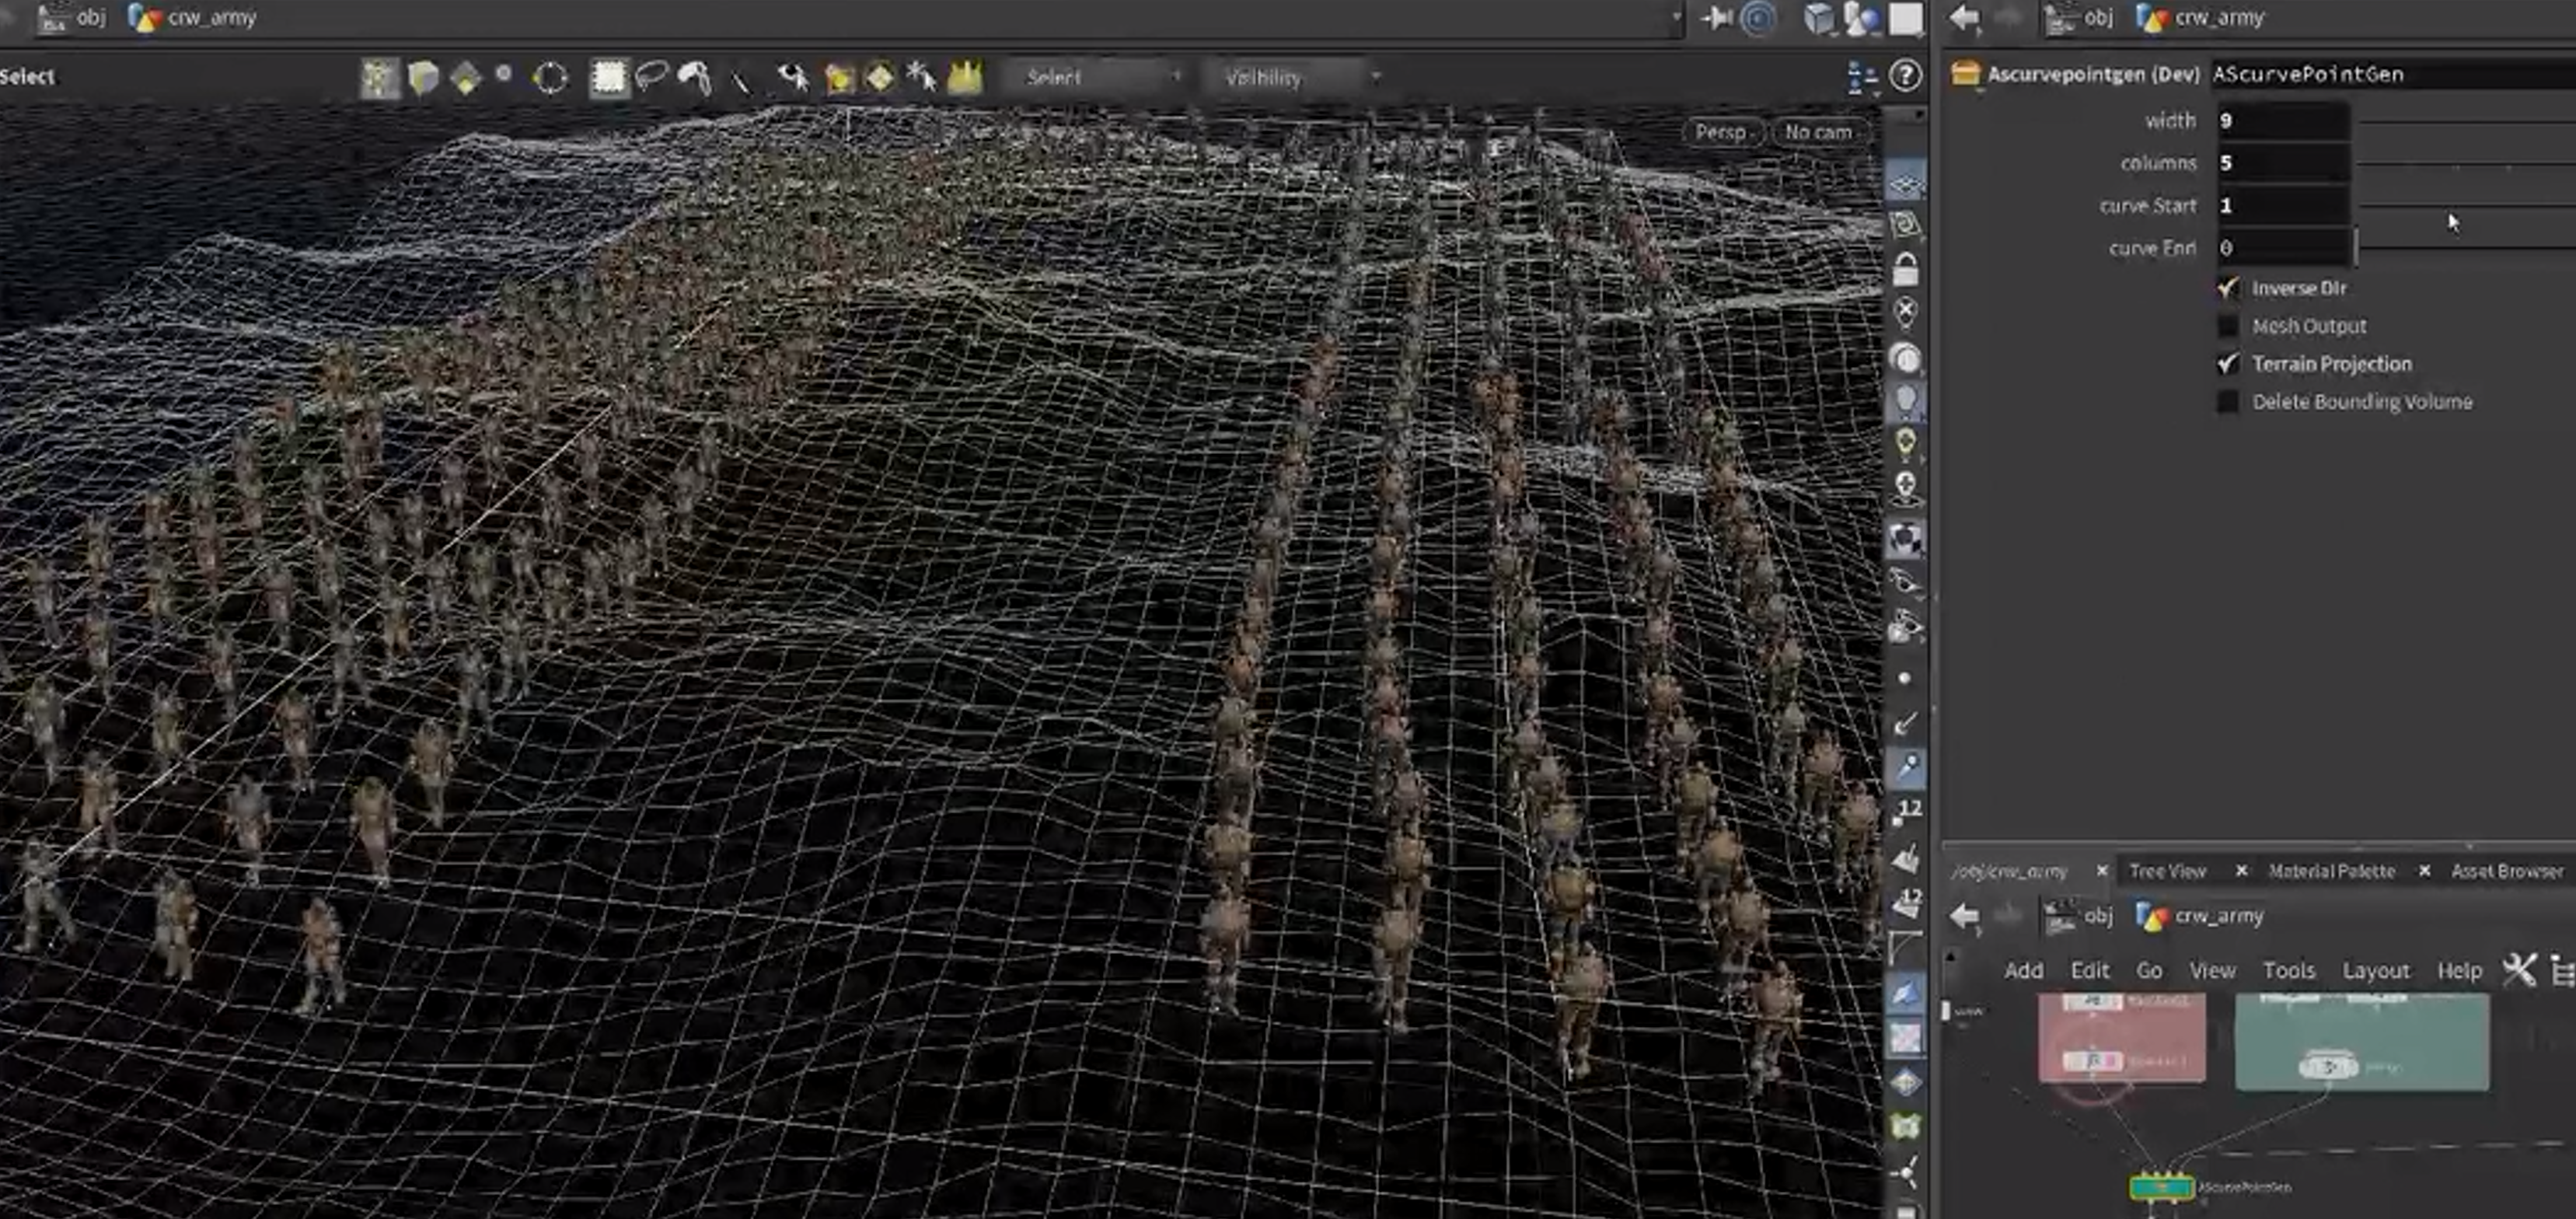Click the width slider track

pos(2467,122)
